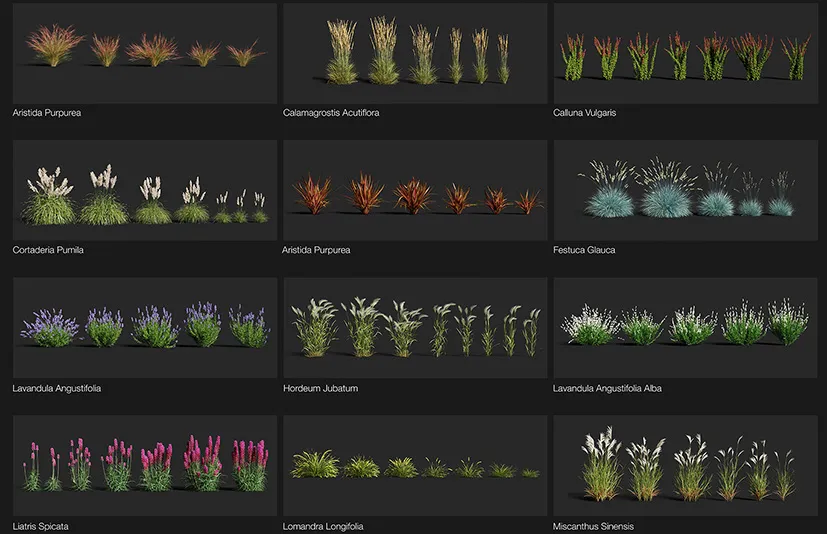Select the Lomandra Longifolia thumbnail image
Screen dimensions: 827x534
tap(415, 465)
